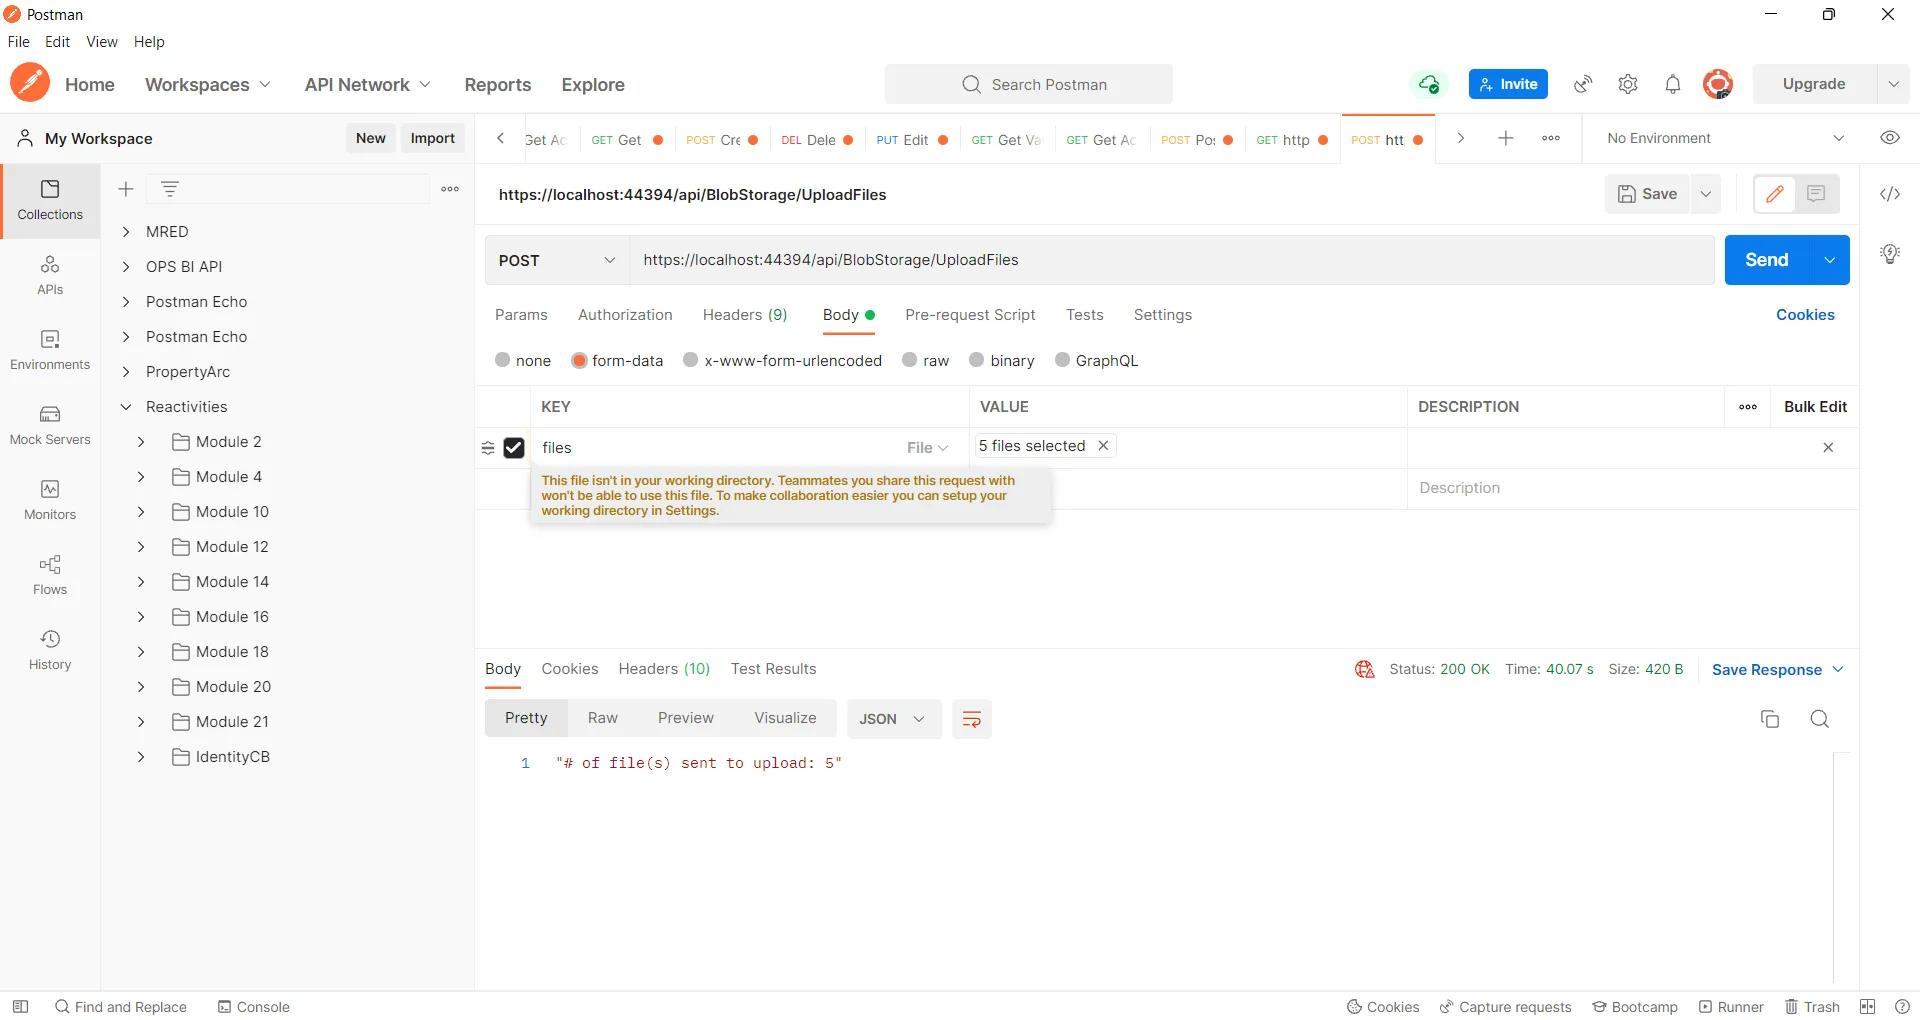Open the File menu
Image resolution: width=1920 pixels, height=1020 pixels.
(x=19, y=42)
